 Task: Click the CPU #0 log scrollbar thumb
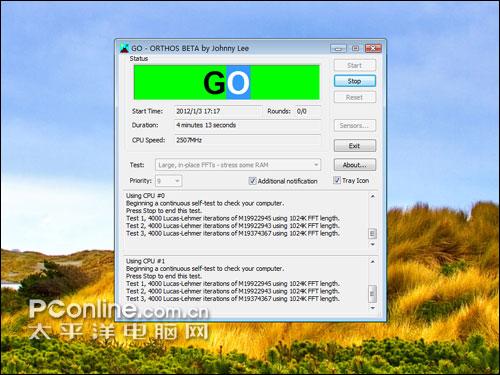pos(372,234)
